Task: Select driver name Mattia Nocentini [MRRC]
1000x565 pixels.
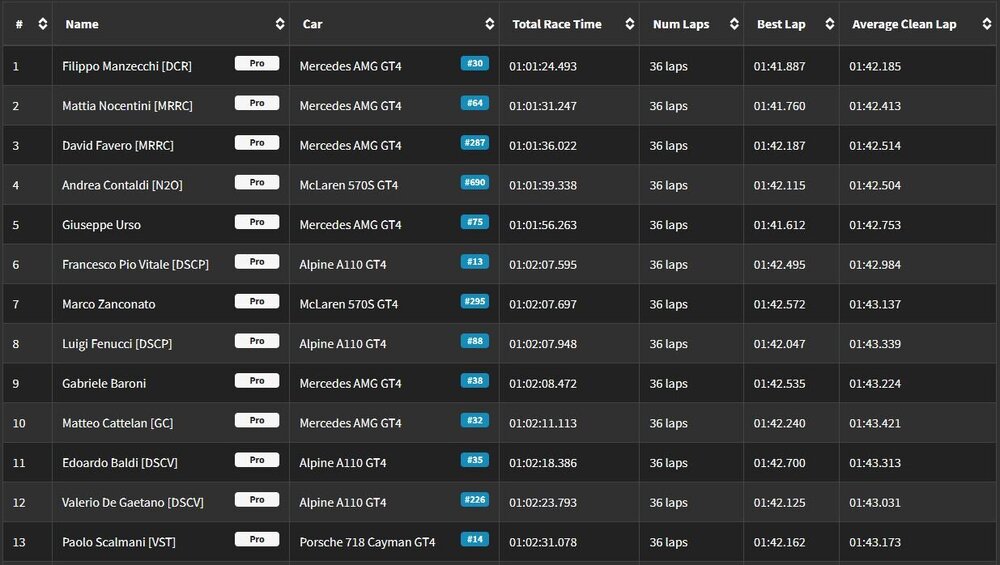Action: [x=127, y=106]
